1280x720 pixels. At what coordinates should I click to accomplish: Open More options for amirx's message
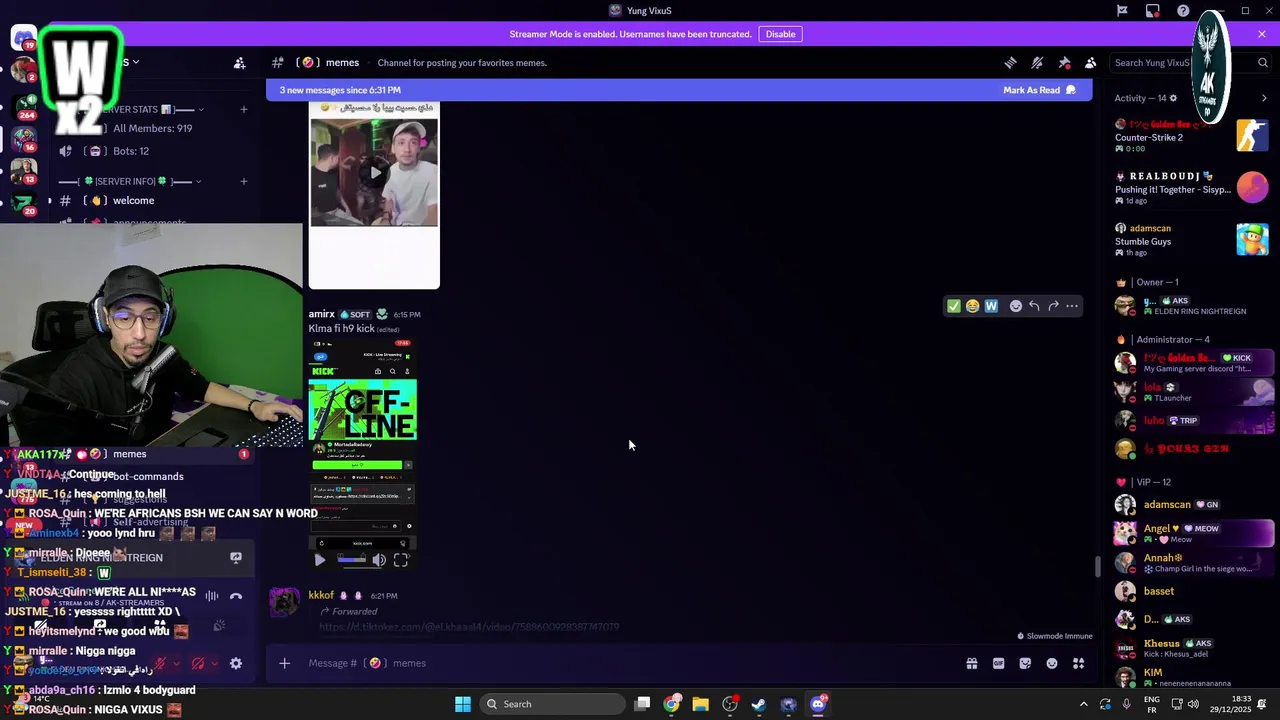[x=1072, y=306]
